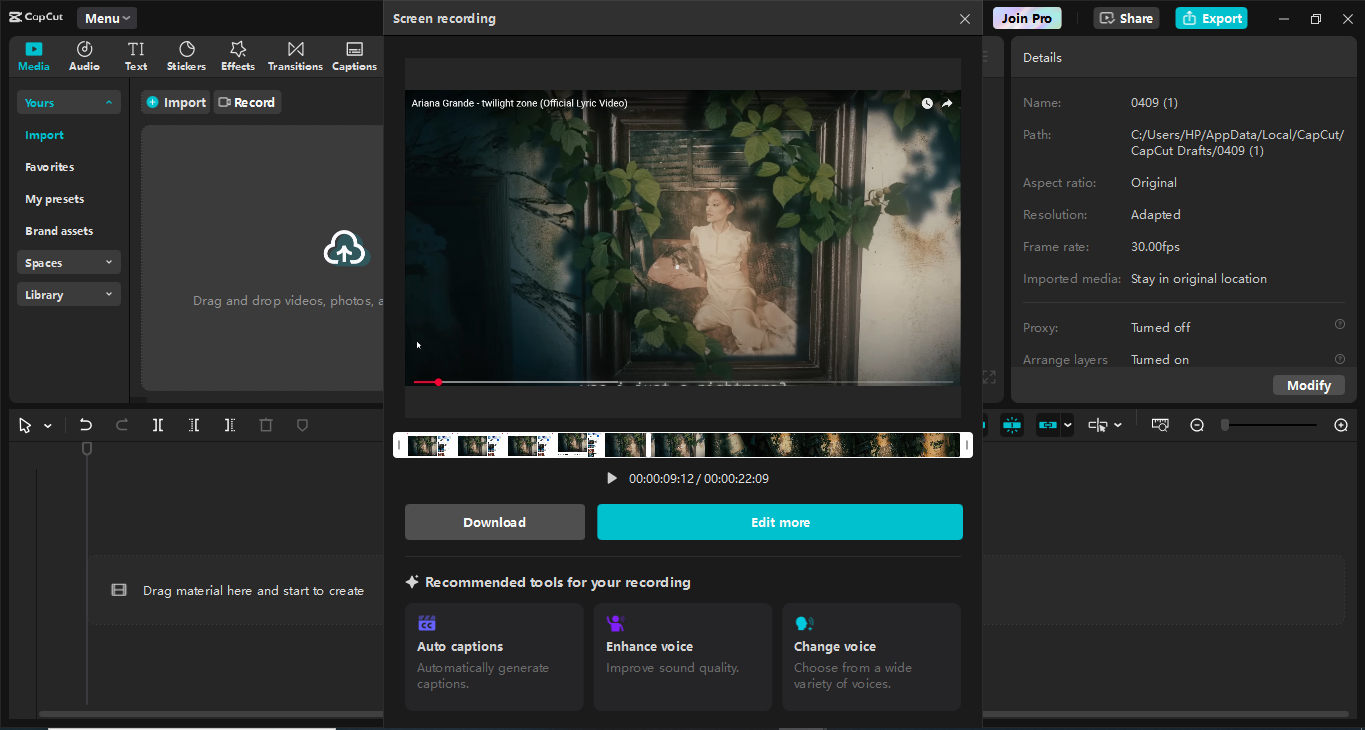Select the Stickers panel icon
The height and width of the screenshot is (730, 1365).
coord(186,55)
